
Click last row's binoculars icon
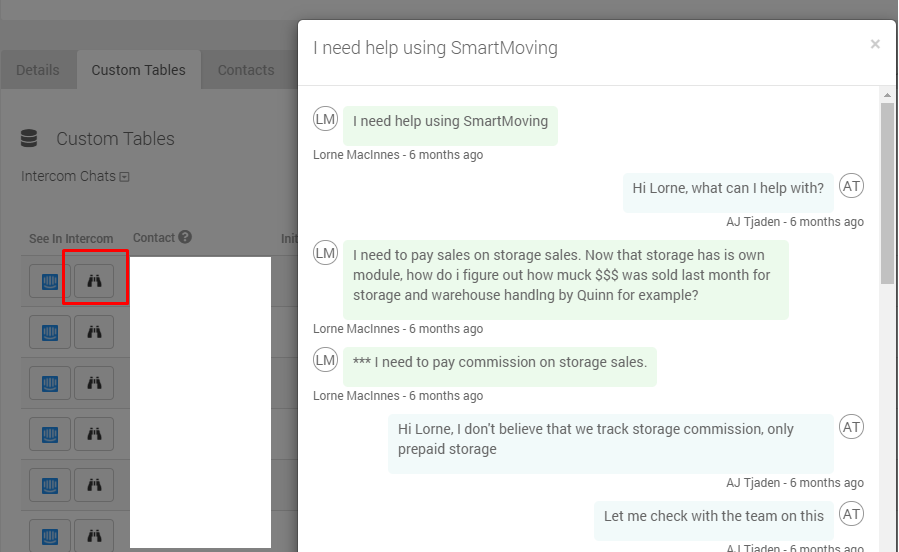point(94,535)
